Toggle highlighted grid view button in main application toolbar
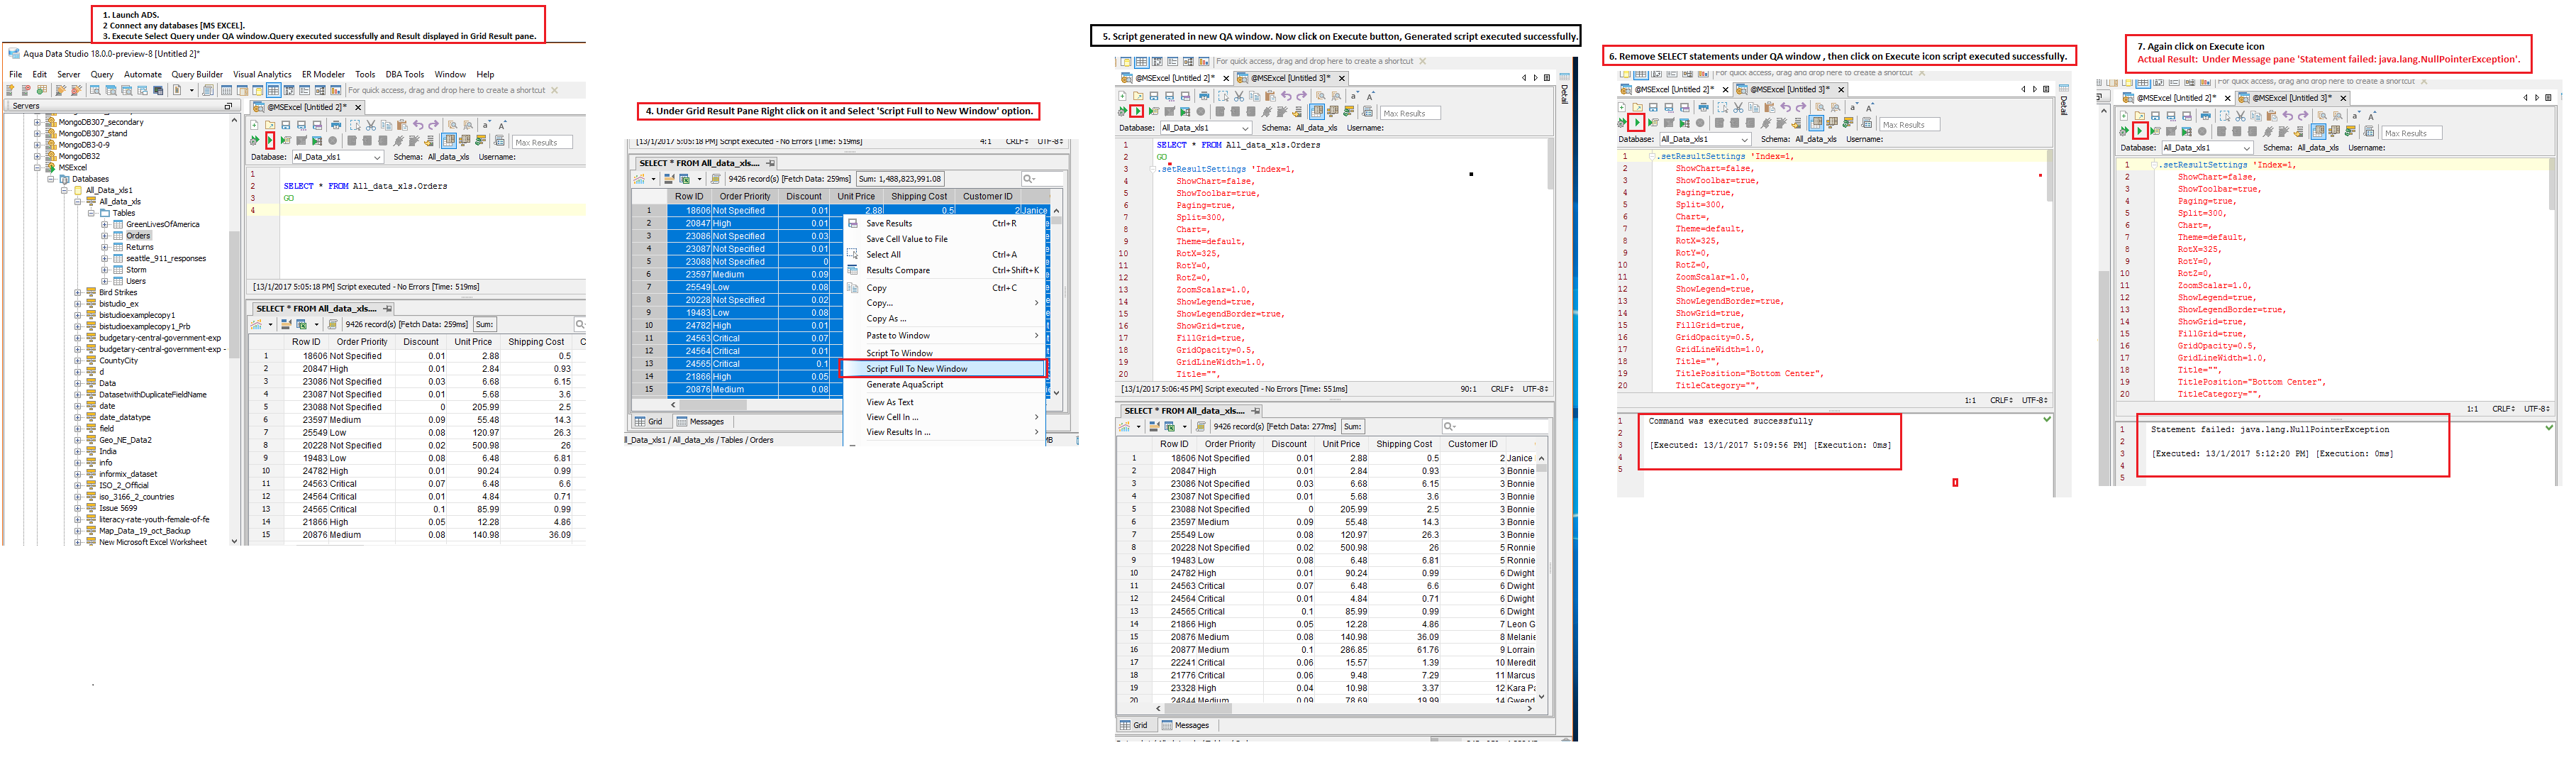 tap(274, 90)
